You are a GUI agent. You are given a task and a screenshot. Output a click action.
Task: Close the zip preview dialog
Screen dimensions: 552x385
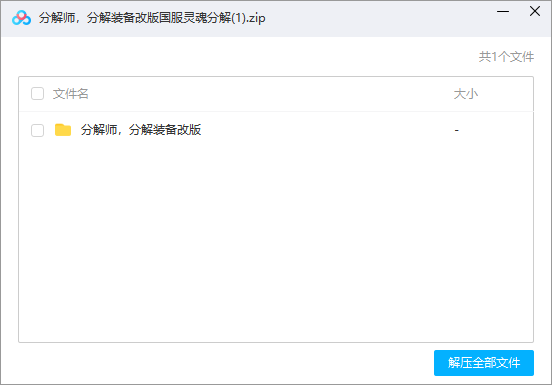point(535,11)
